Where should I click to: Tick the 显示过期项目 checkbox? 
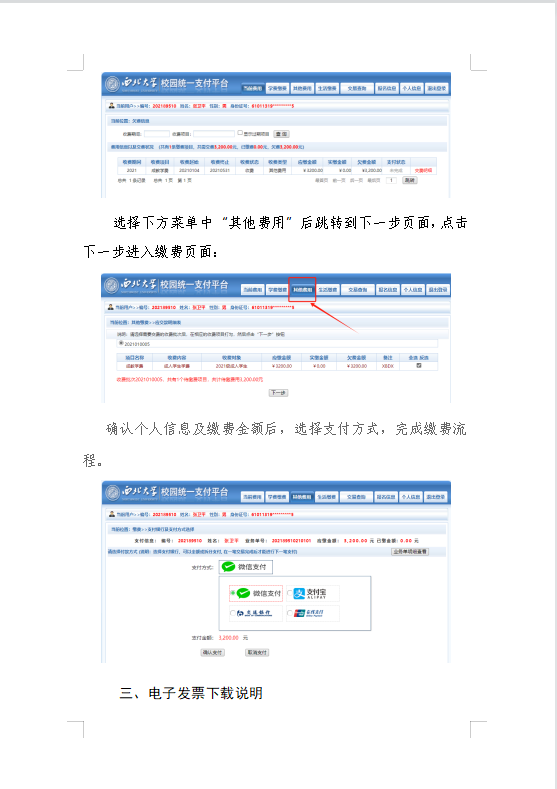pos(240,133)
